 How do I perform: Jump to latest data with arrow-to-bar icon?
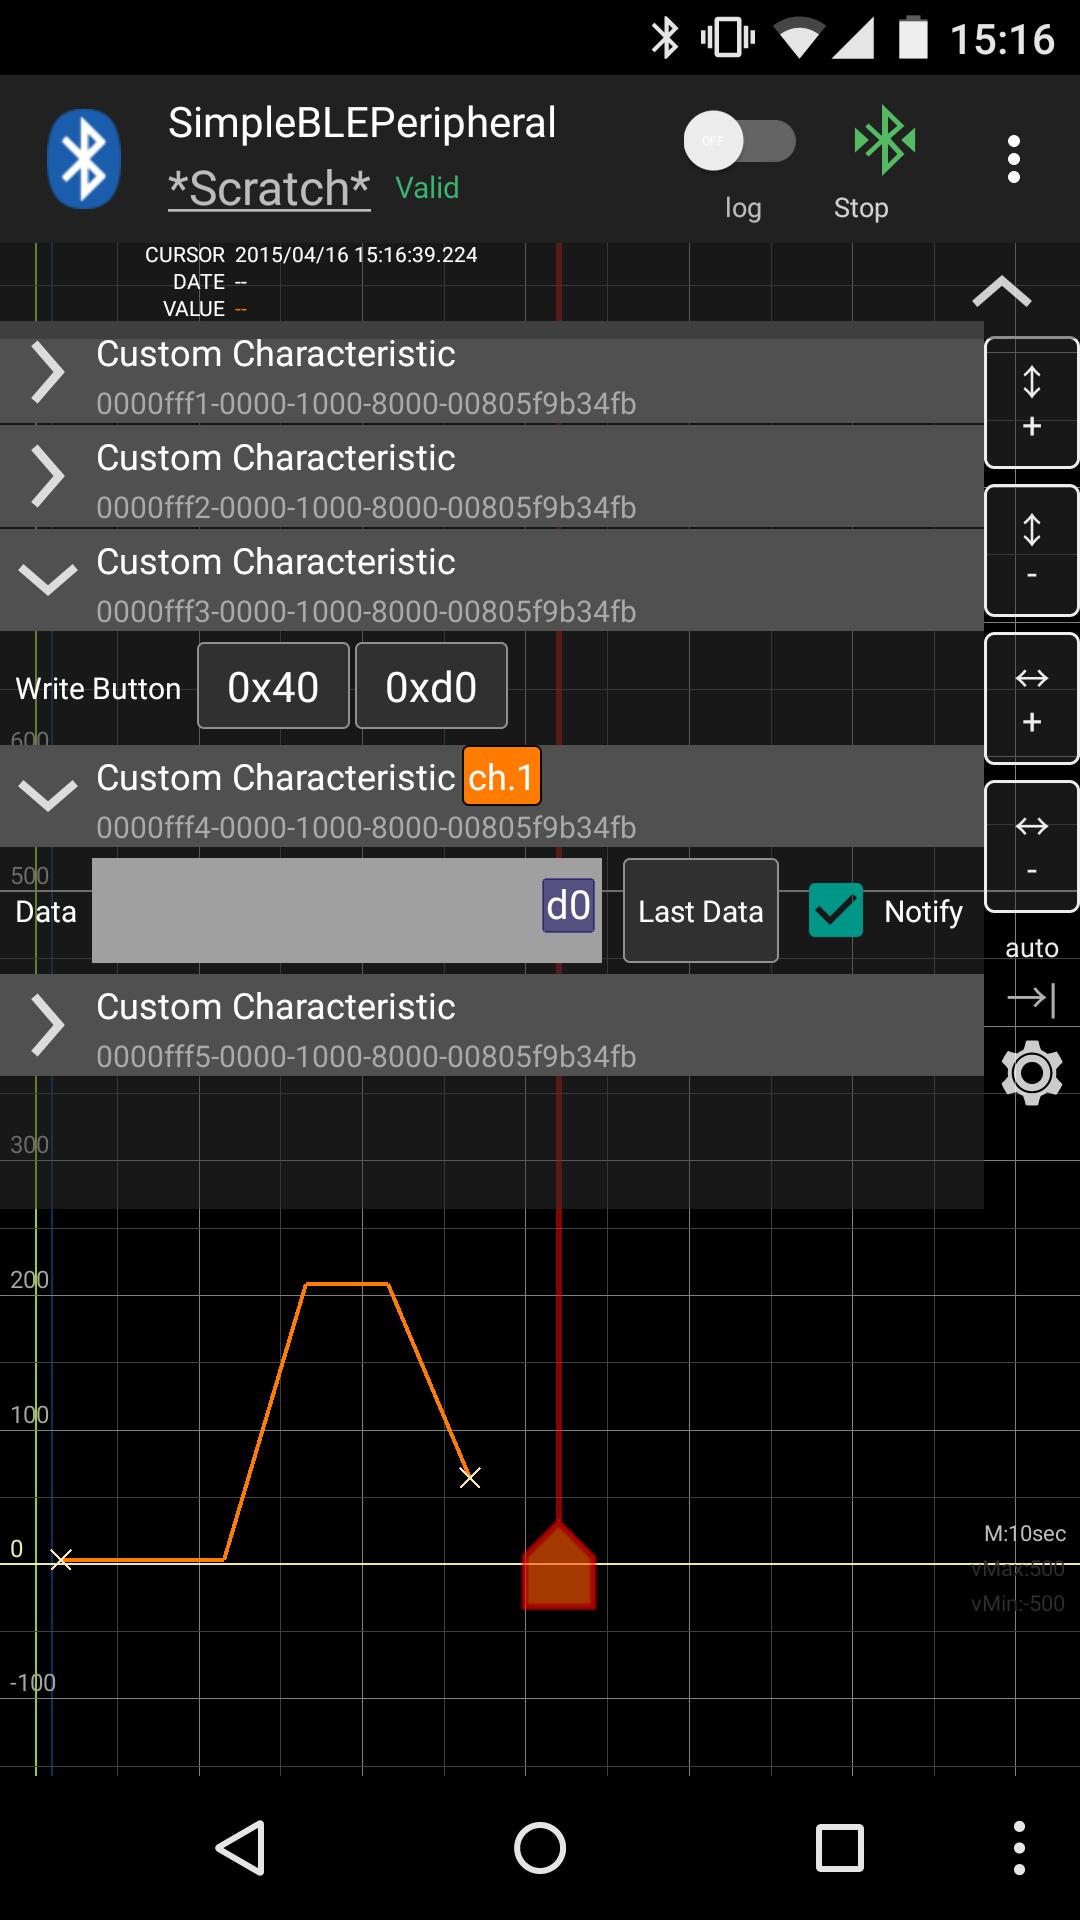(1031, 998)
